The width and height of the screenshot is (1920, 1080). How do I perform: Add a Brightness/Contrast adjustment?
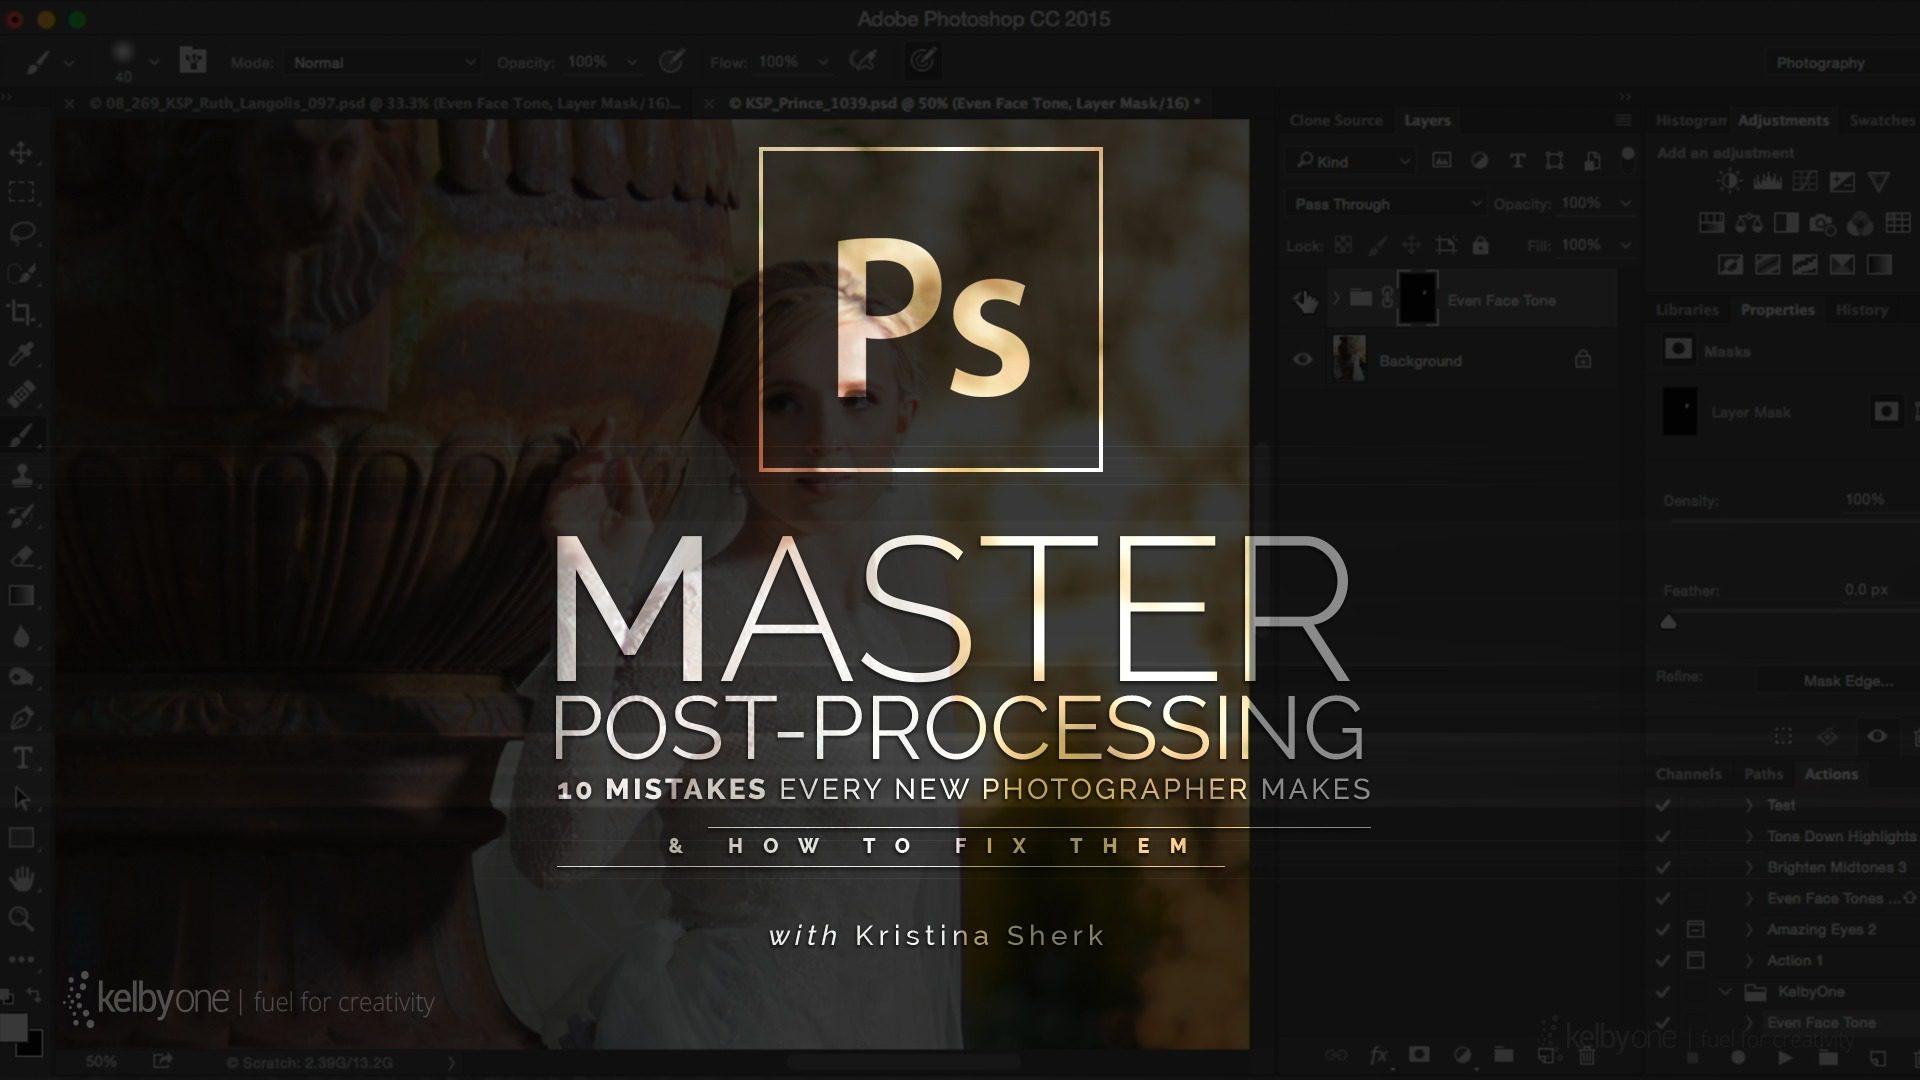1729,182
